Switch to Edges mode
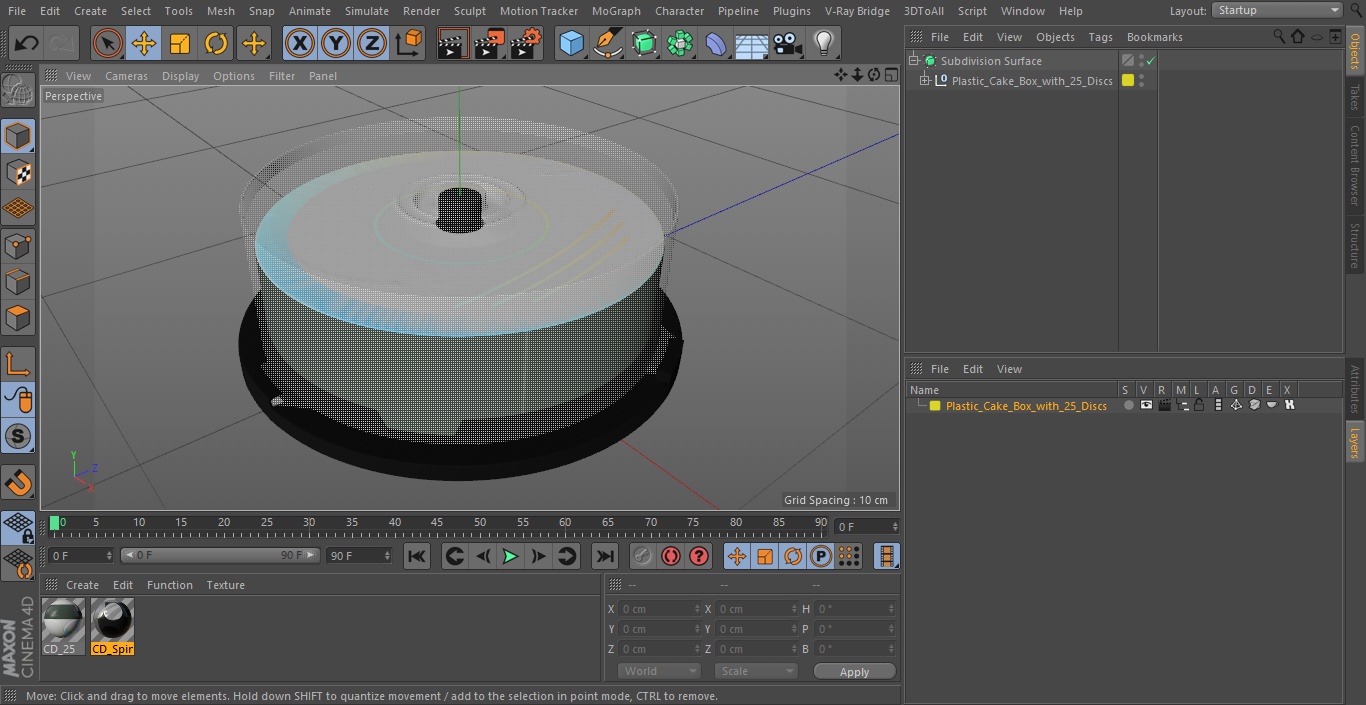 pyautogui.click(x=18, y=281)
